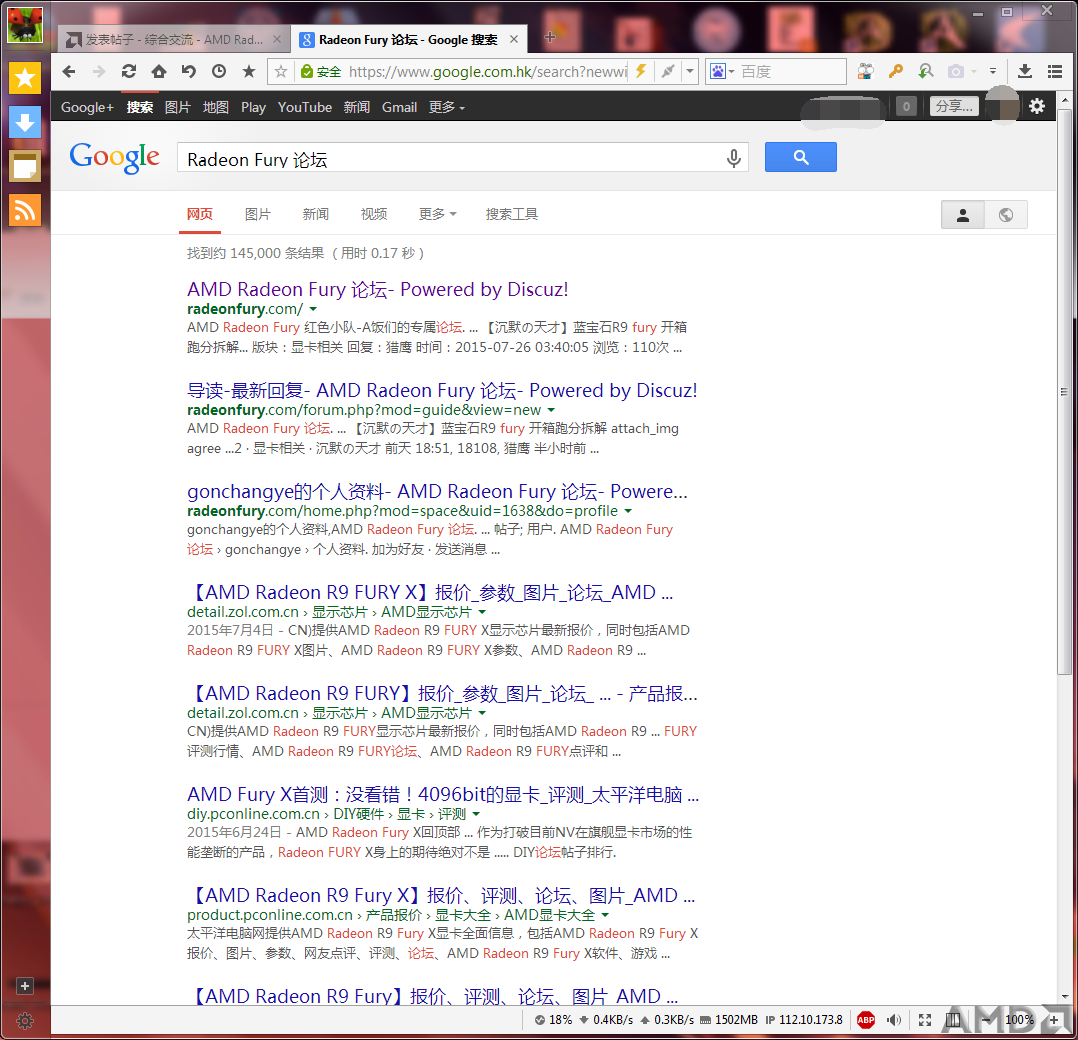Click the 分享 share button
1078x1040 pixels.
[954, 107]
